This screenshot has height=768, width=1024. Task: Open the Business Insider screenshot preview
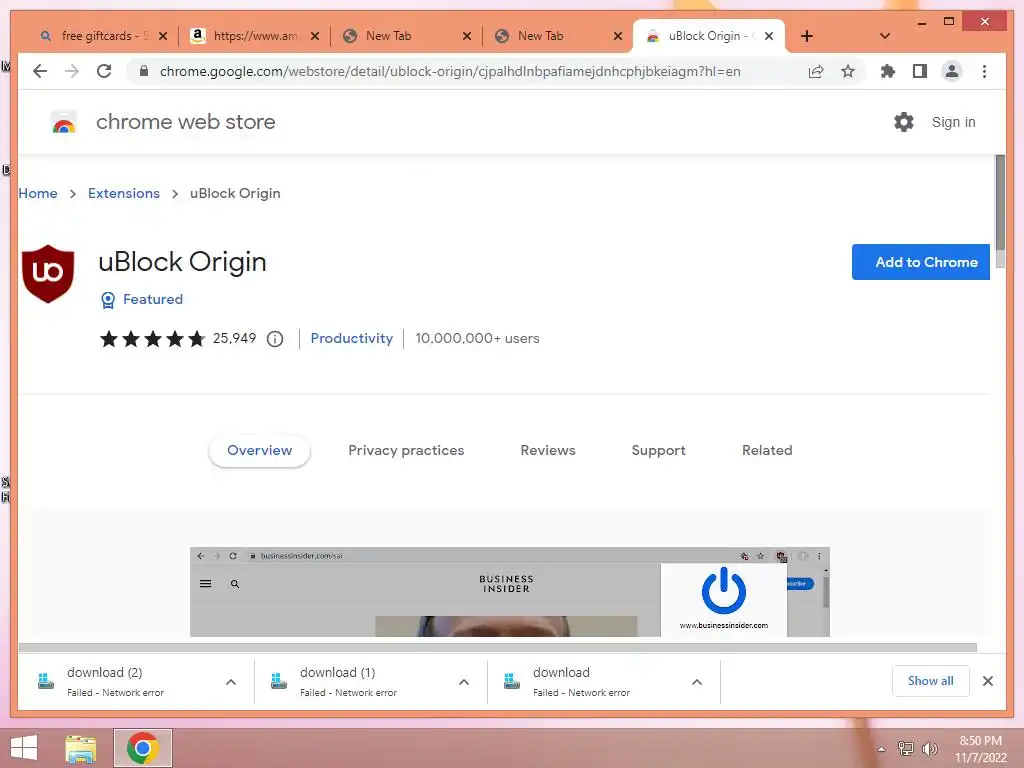509,592
